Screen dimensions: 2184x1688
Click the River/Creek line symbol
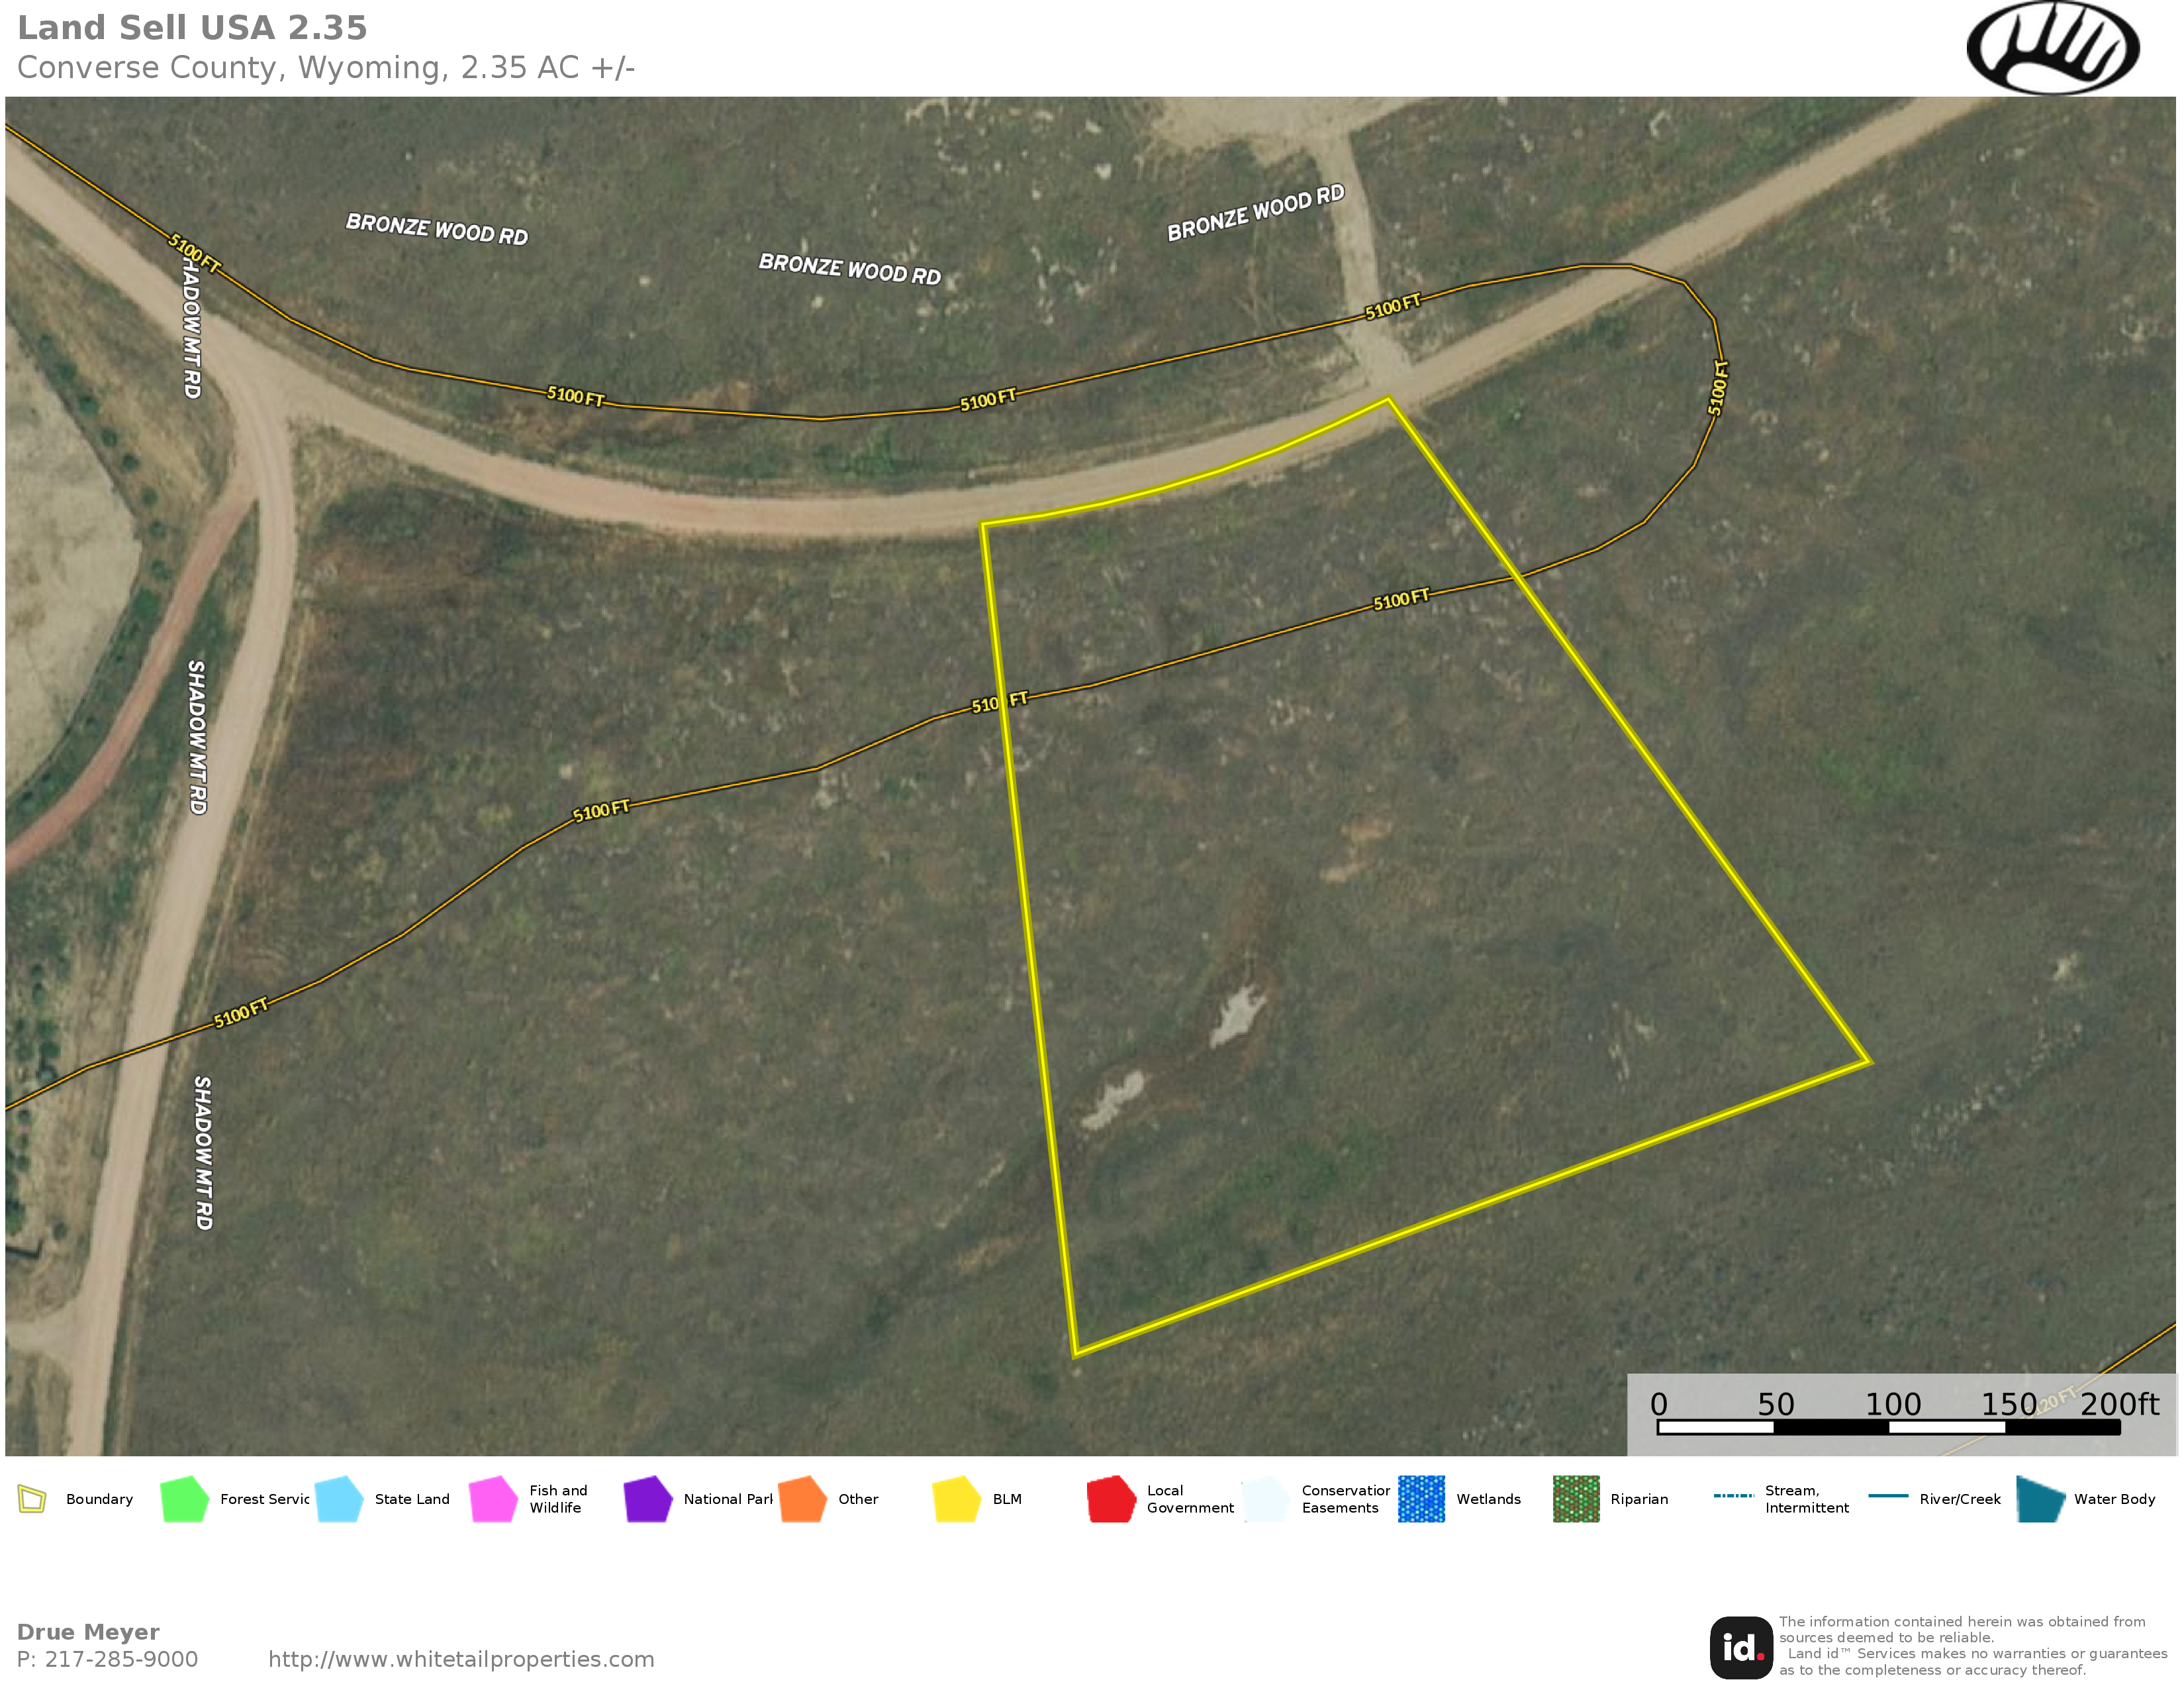click(x=1888, y=1496)
